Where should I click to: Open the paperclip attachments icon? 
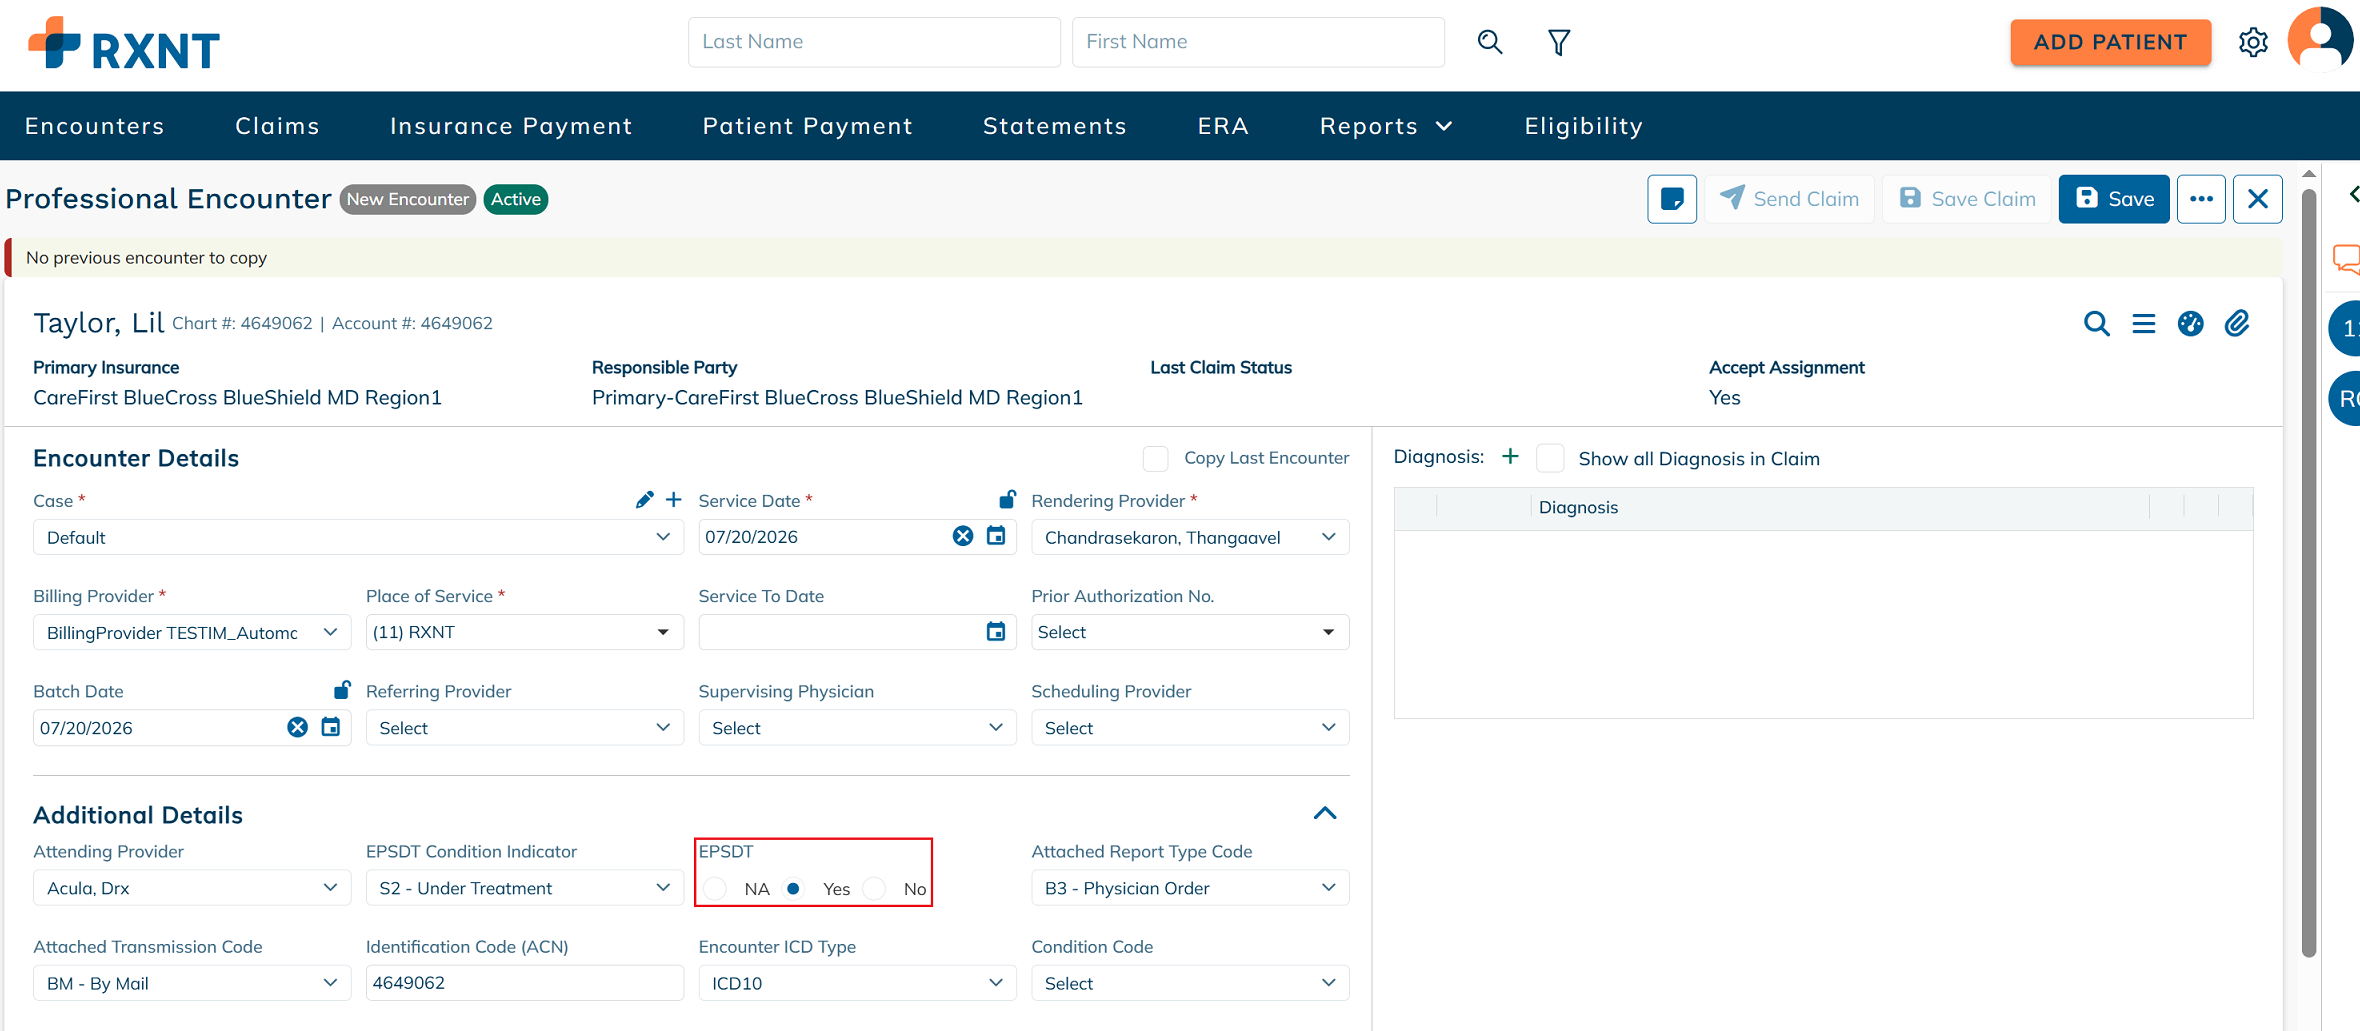tap(2237, 324)
